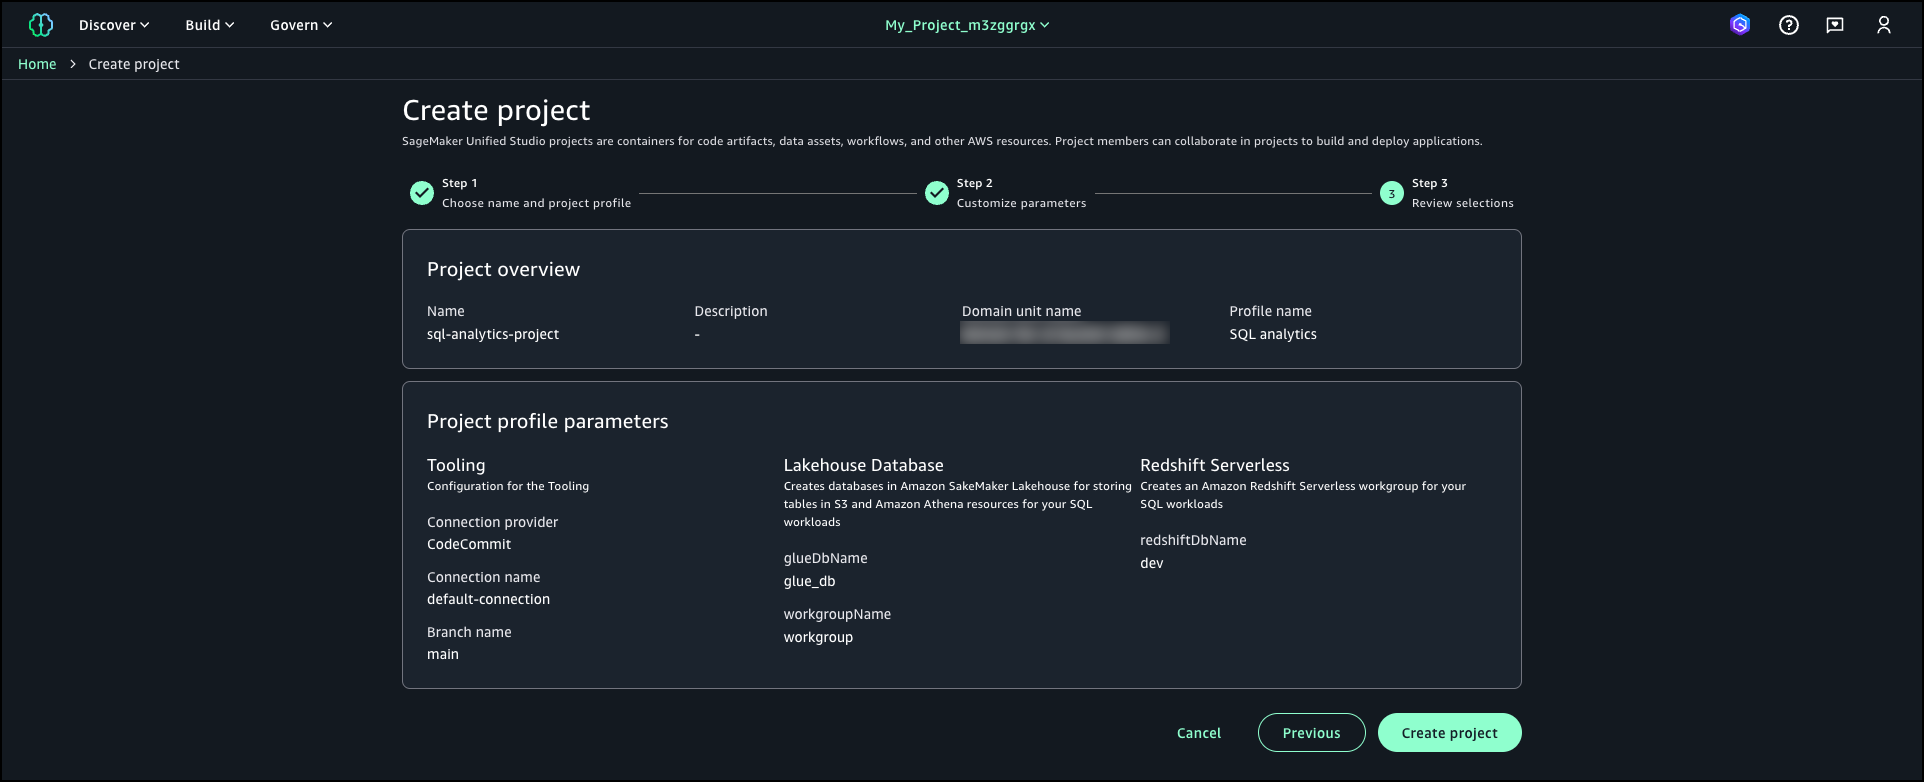Click the "Create project" breadcrumb item

[x=134, y=64]
